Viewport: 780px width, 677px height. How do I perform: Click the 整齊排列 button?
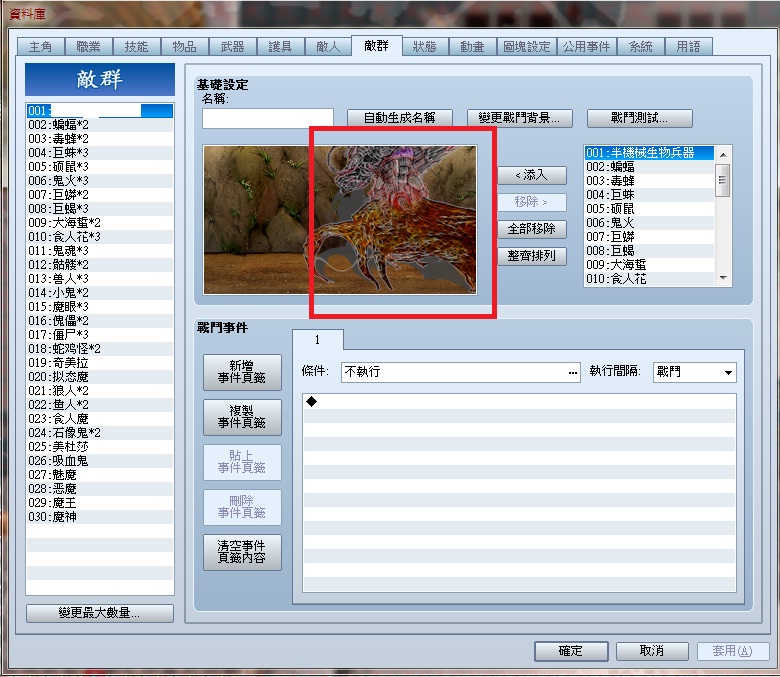point(532,256)
